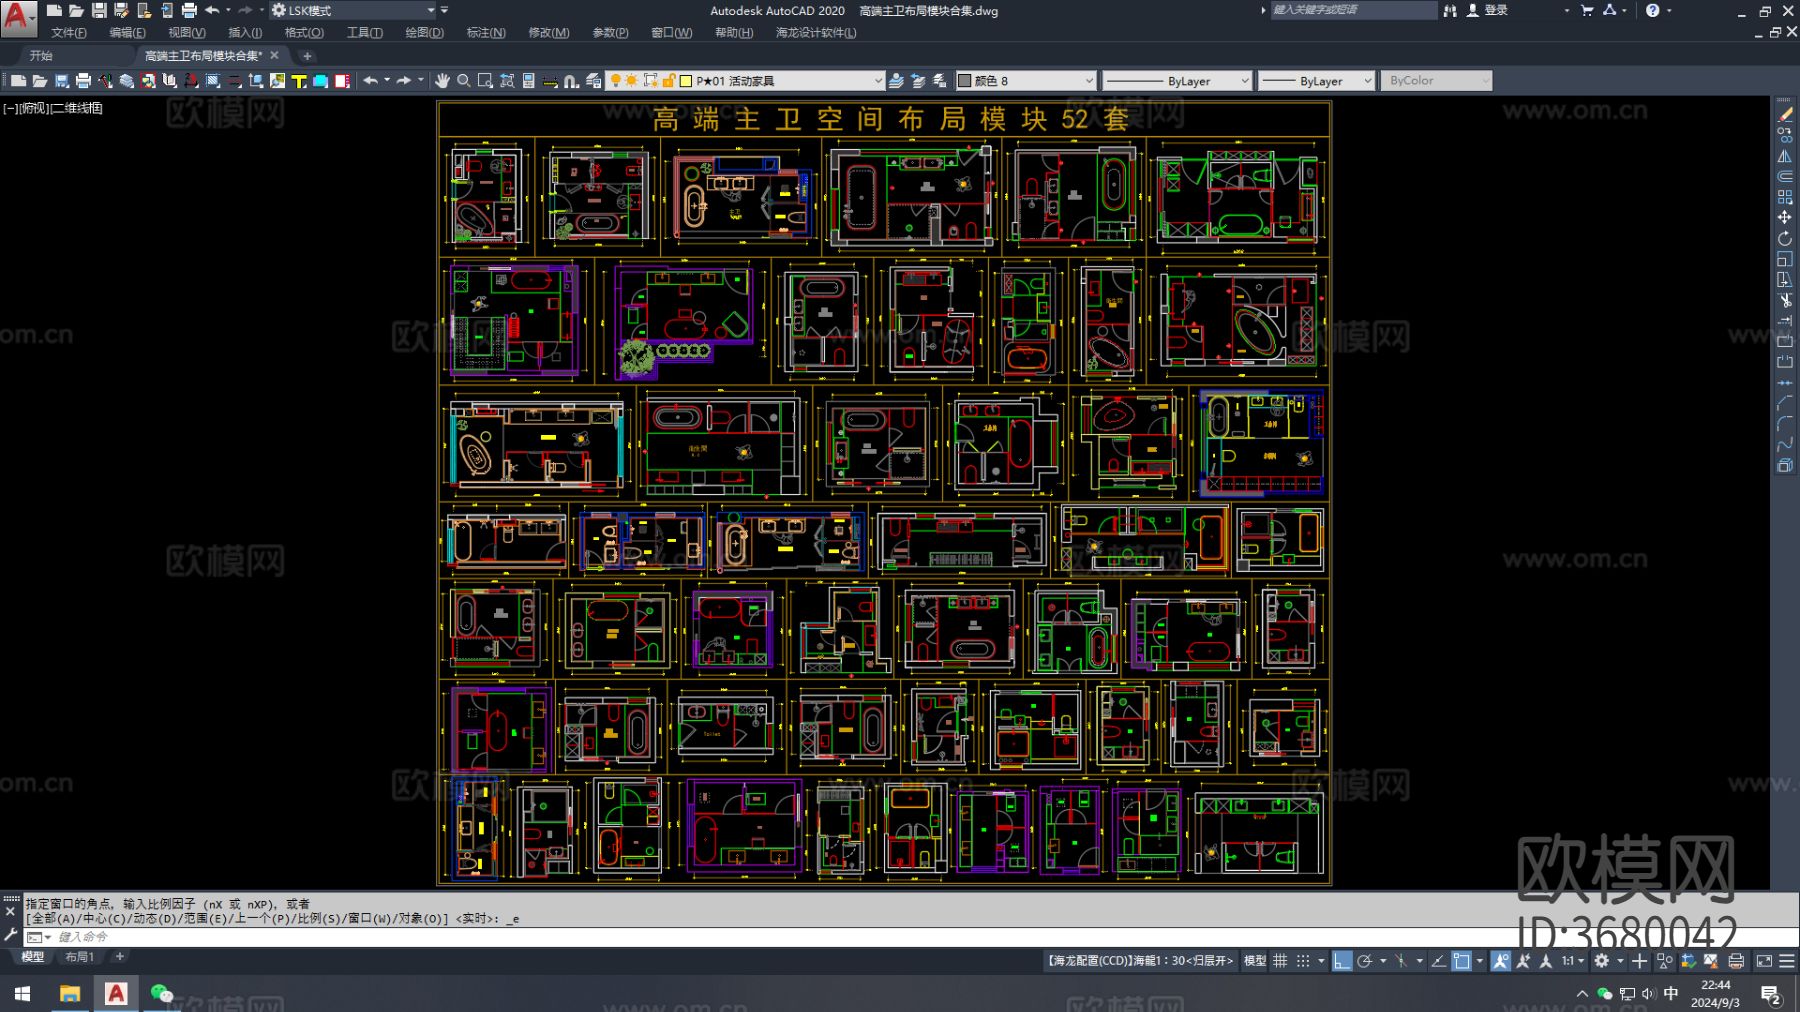Click the Undo arrow in quick access toolbar
The height and width of the screenshot is (1012, 1800).
tap(212, 10)
